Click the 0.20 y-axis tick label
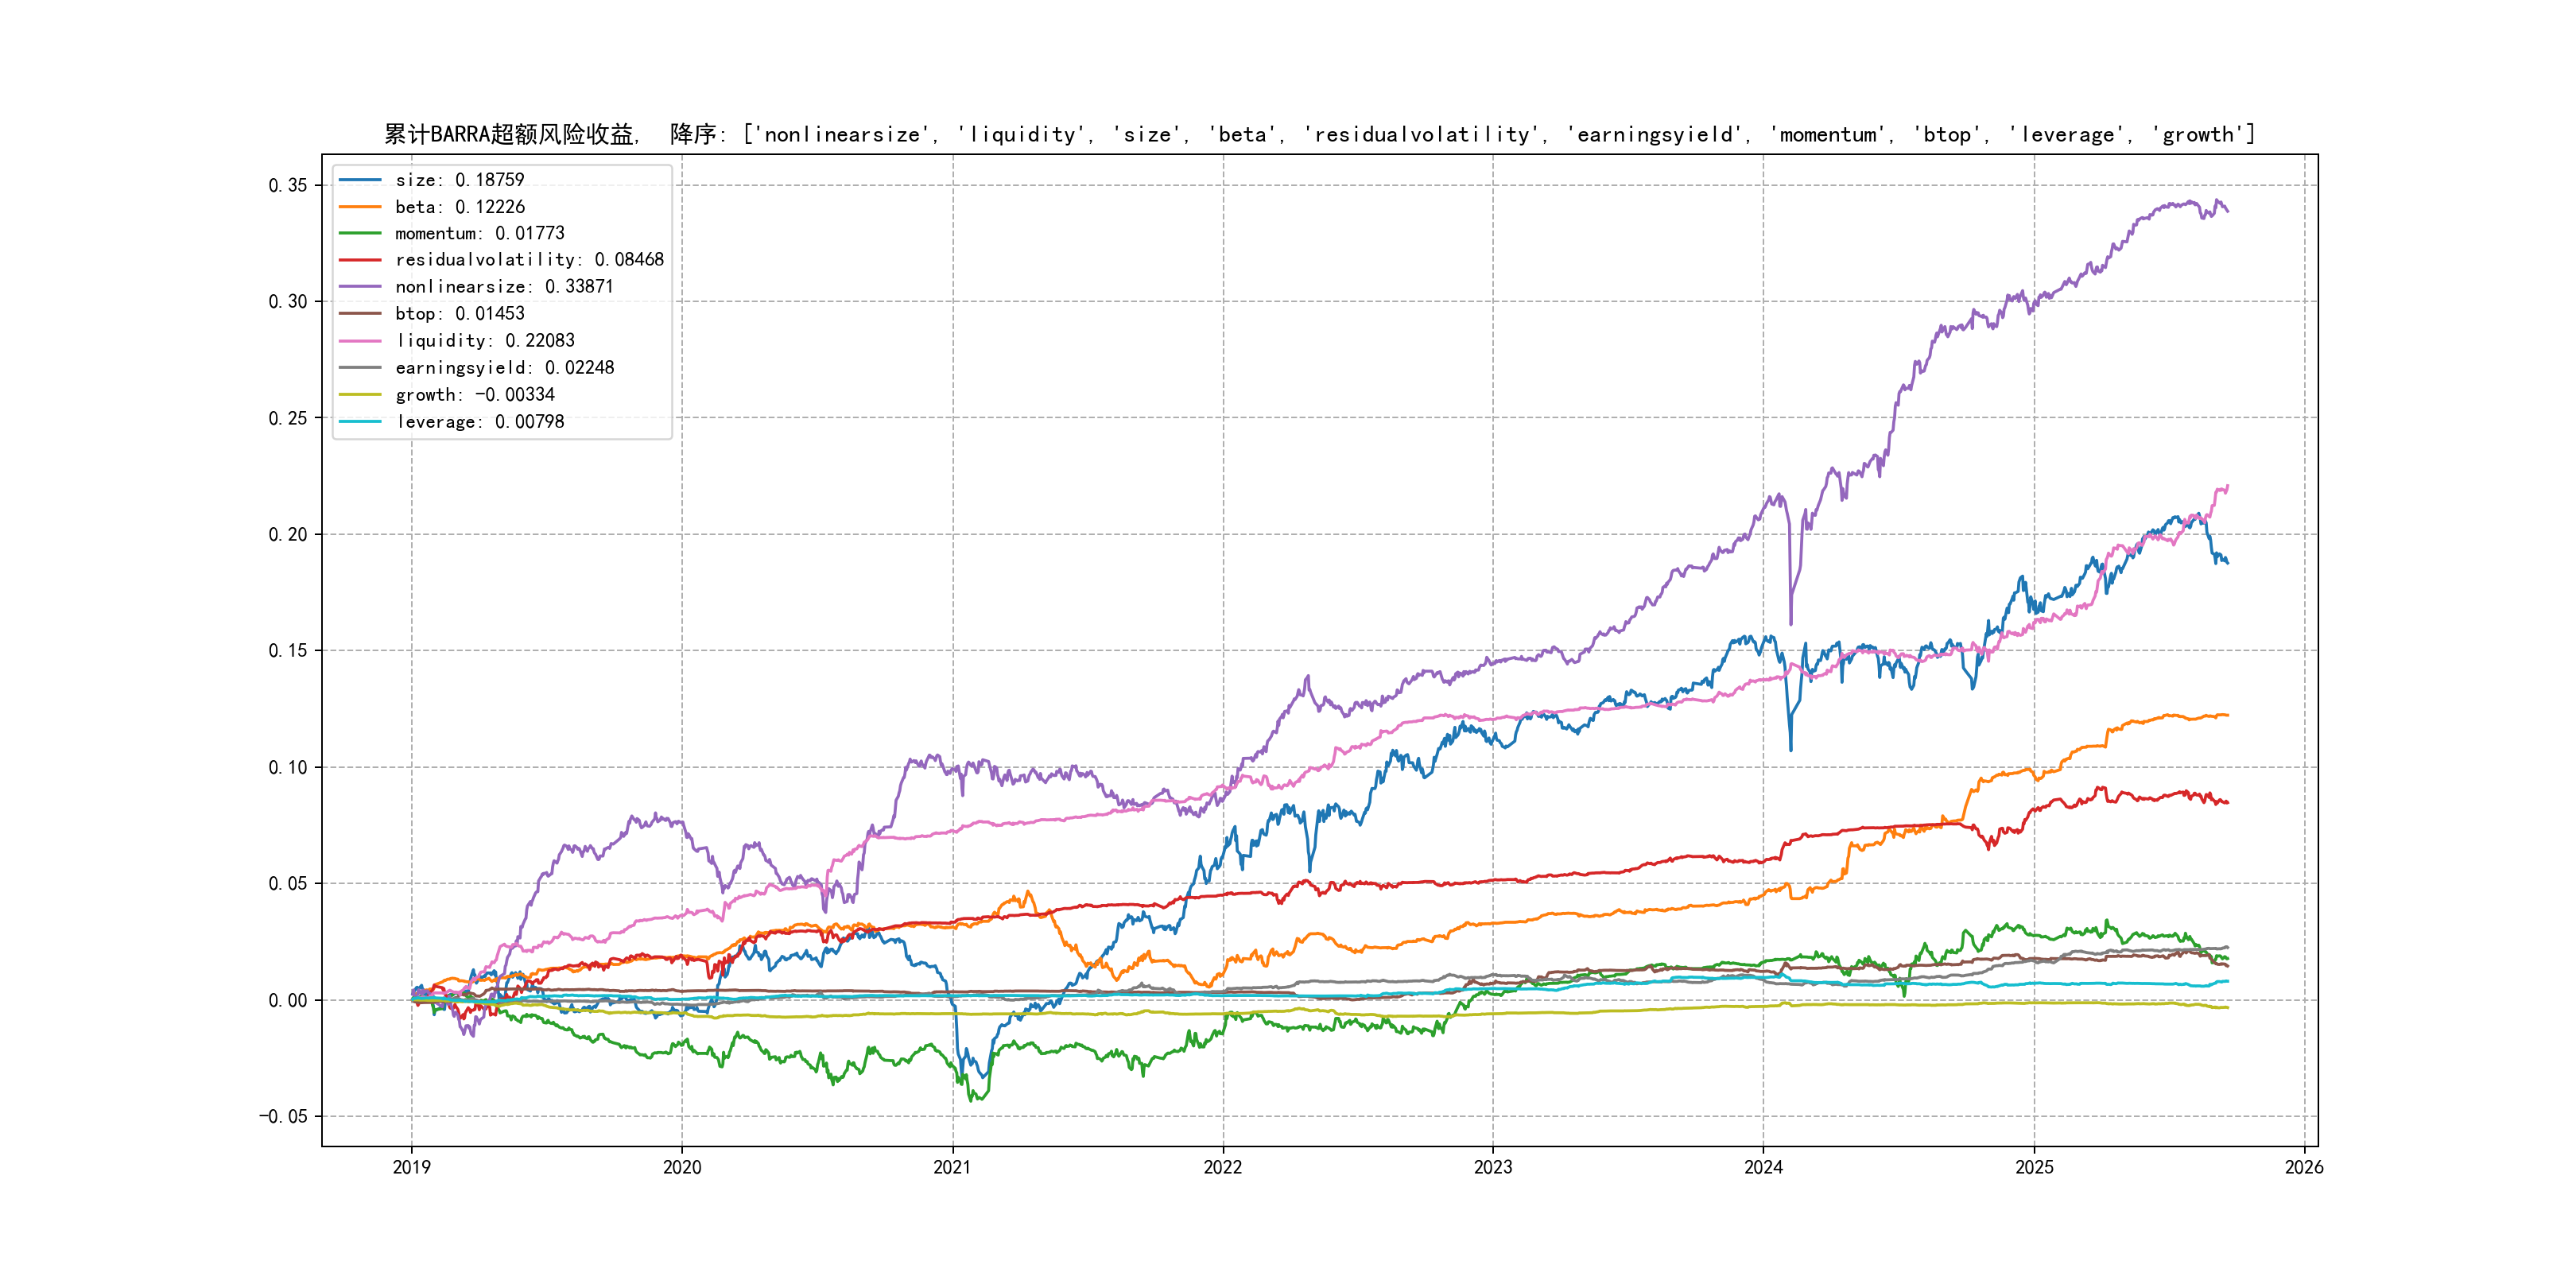 [x=287, y=534]
